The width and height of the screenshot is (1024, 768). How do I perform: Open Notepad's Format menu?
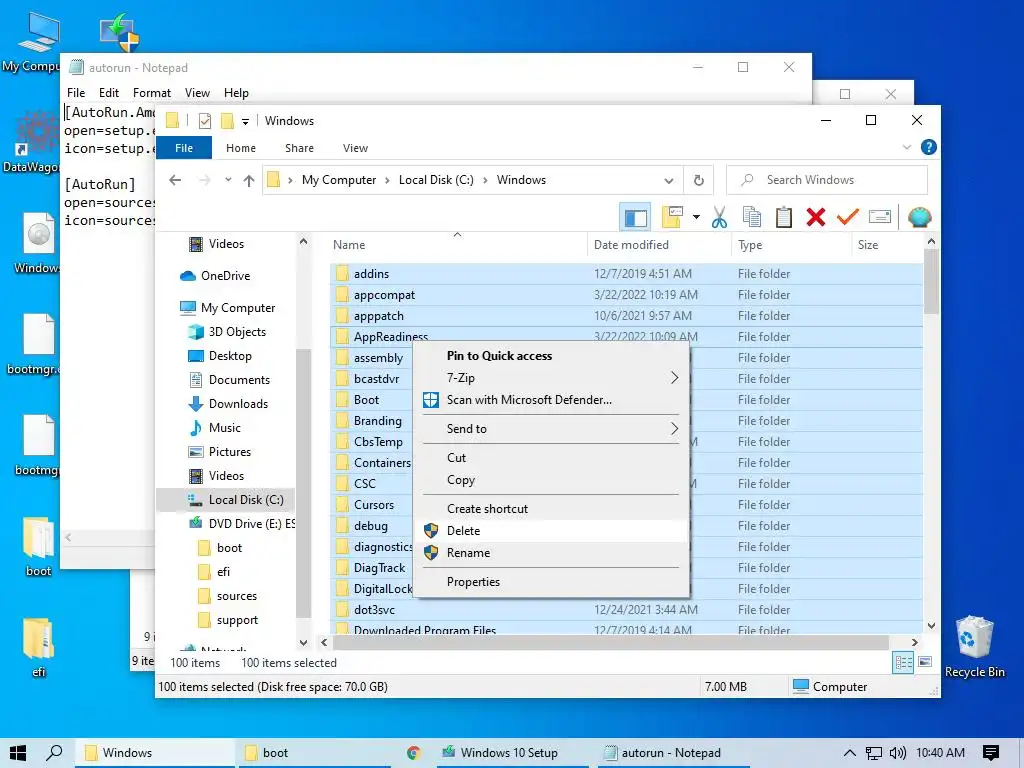[152, 93]
